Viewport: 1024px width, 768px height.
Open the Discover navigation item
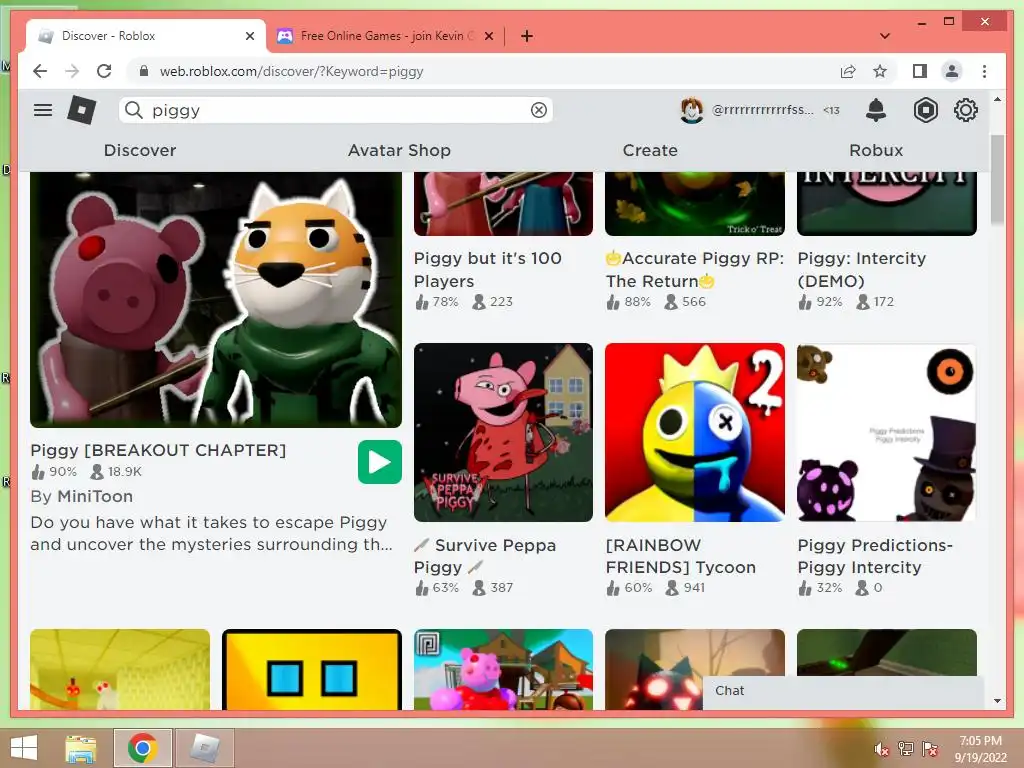tap(140, 150)
